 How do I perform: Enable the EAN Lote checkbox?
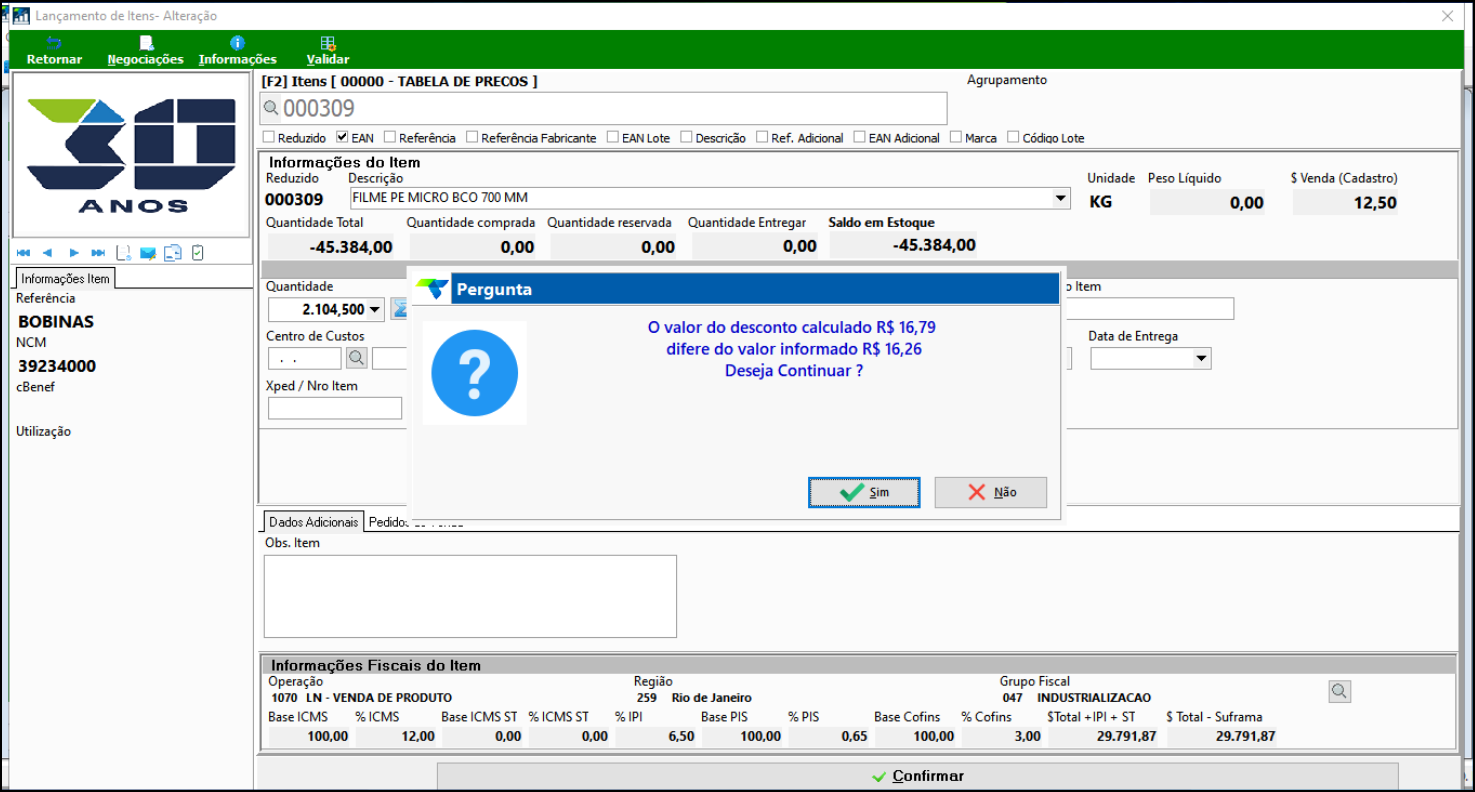[612, 137]
